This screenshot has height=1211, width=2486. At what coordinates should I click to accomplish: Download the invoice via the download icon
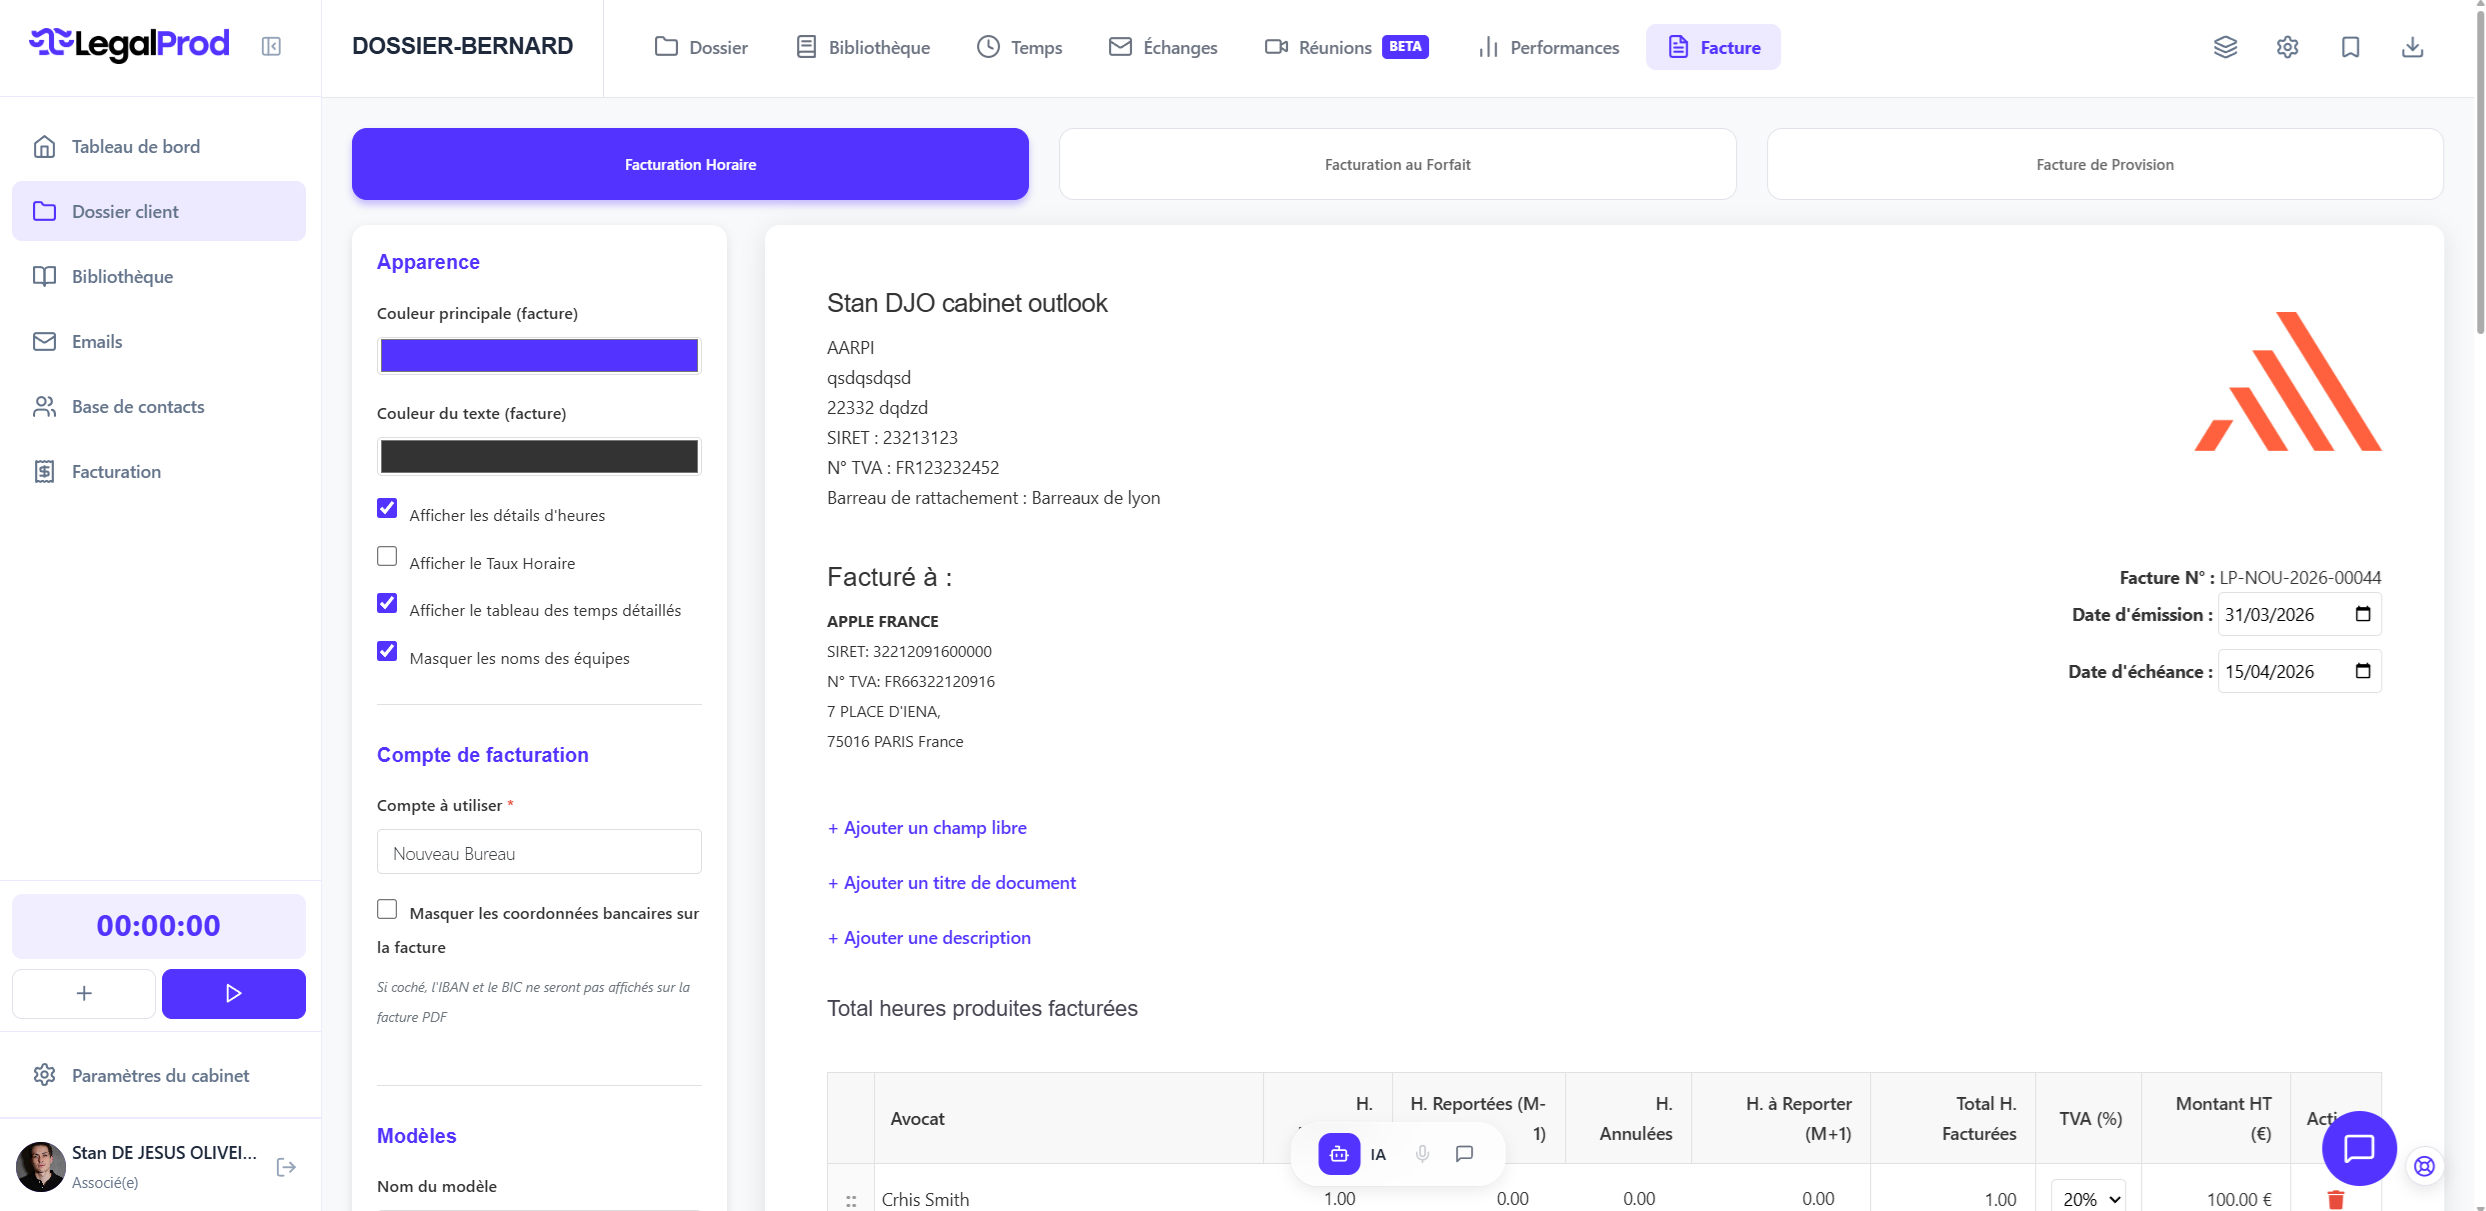tap(2413, 47)
